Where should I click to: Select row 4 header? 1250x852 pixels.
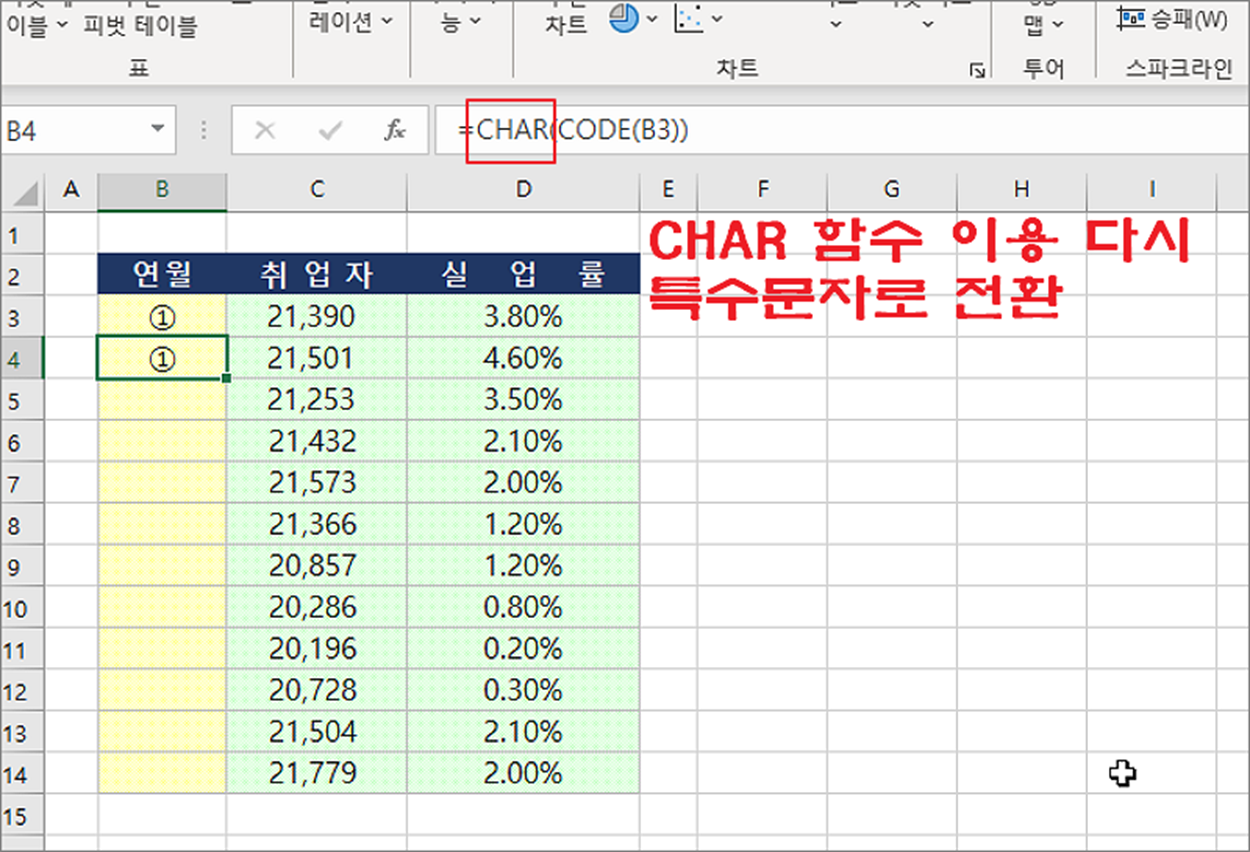click(x=22, y=359)
